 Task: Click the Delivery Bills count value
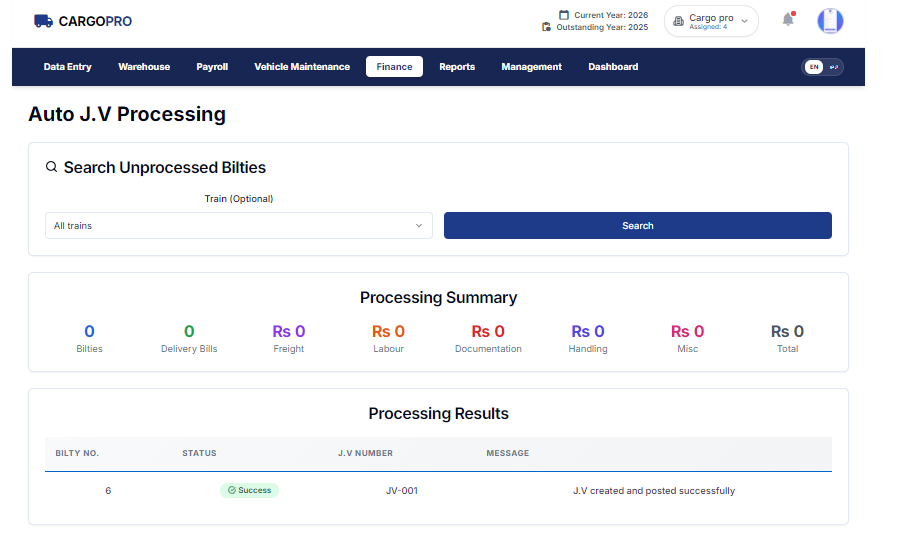tap(189, 331)
